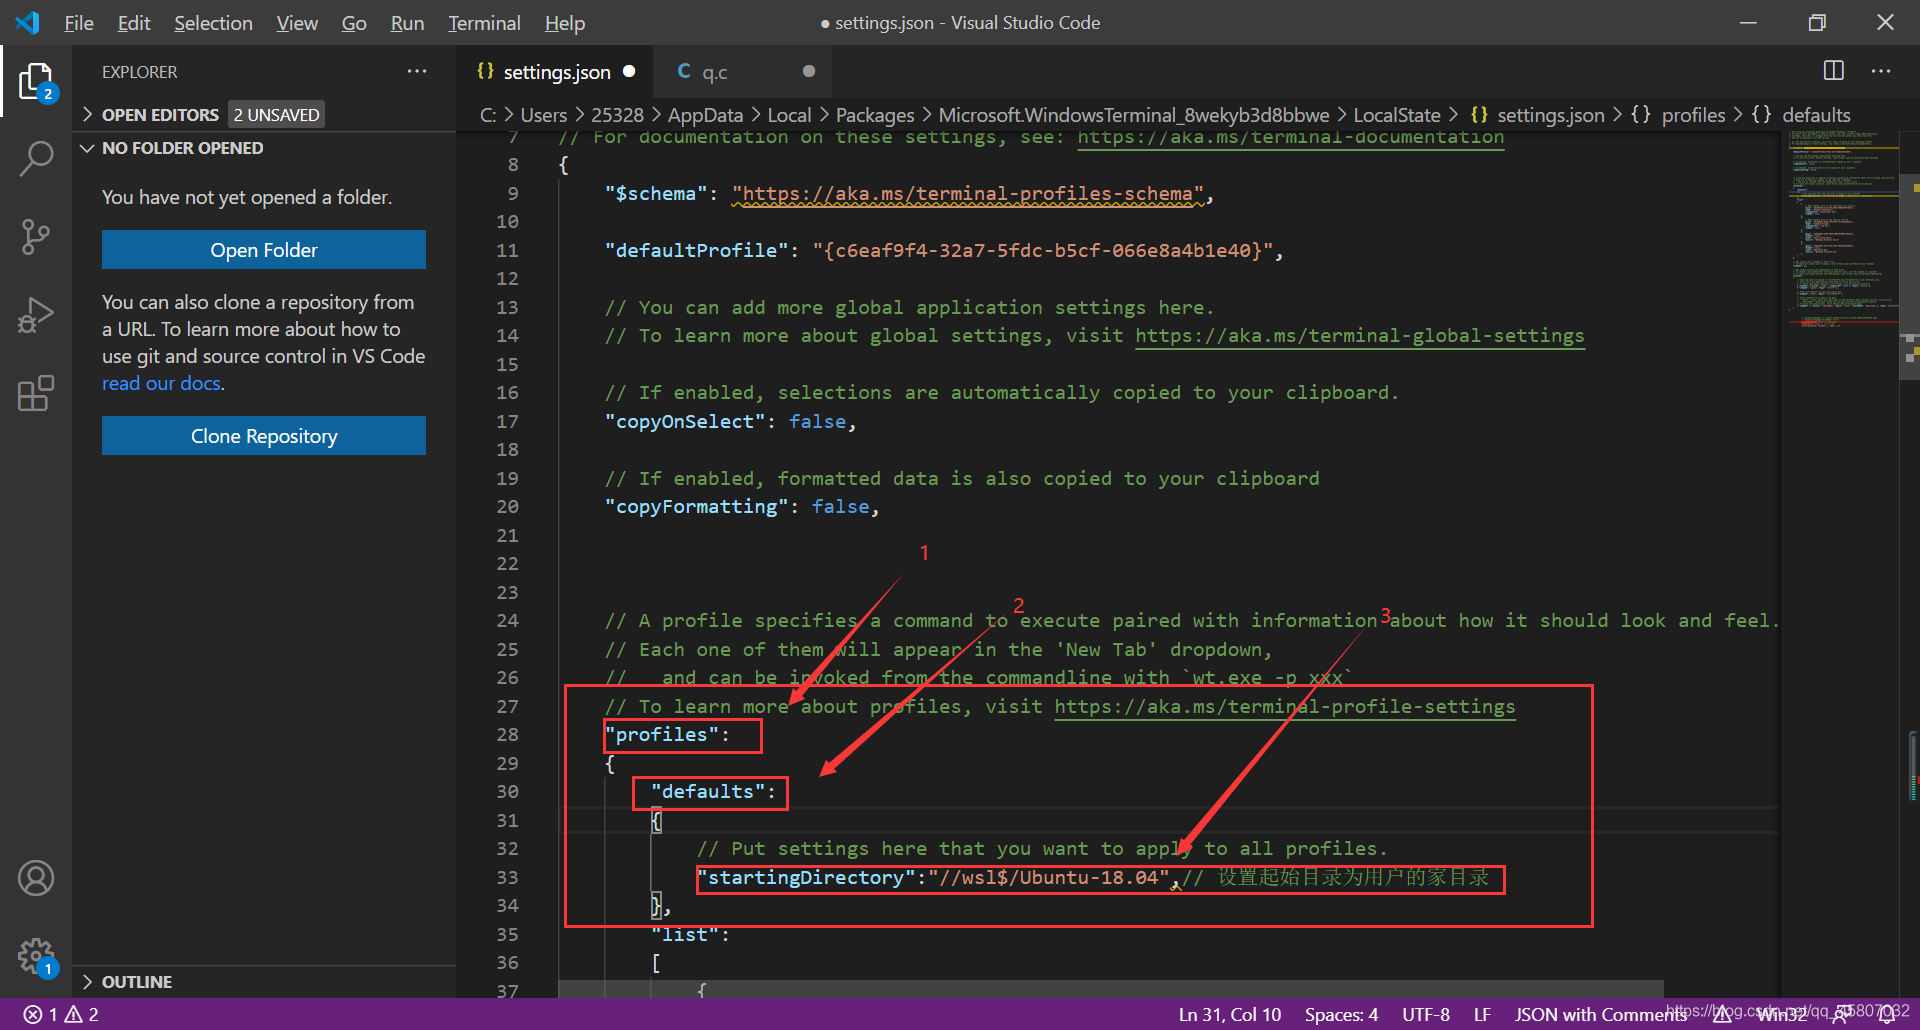This screenshot has height=1030, width=1920.
Task: Open the Explorer view in activity bar
Action: click(x=36, y=81)
